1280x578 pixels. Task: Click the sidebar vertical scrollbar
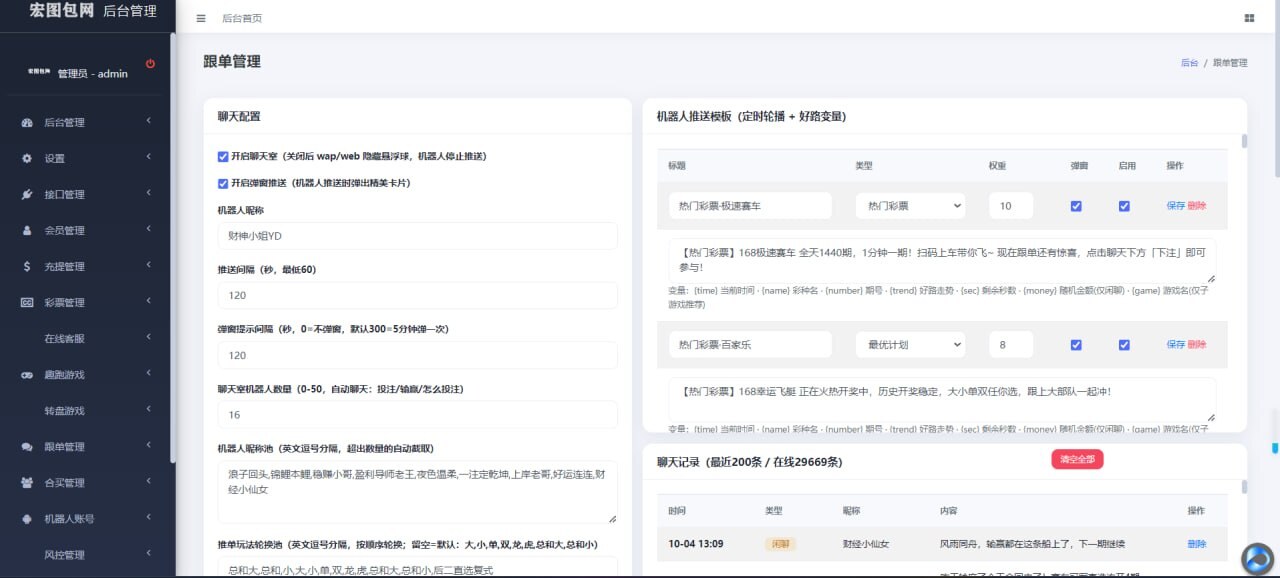(173, 250)
